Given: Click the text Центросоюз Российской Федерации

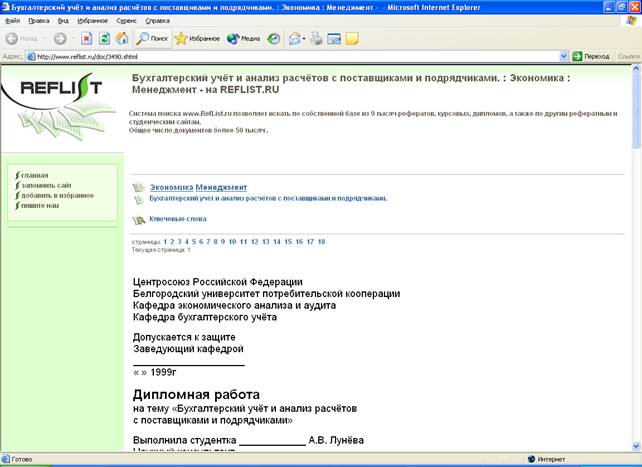Looking at the screenshot, I should pyautogui.click(x=218, y=282).
